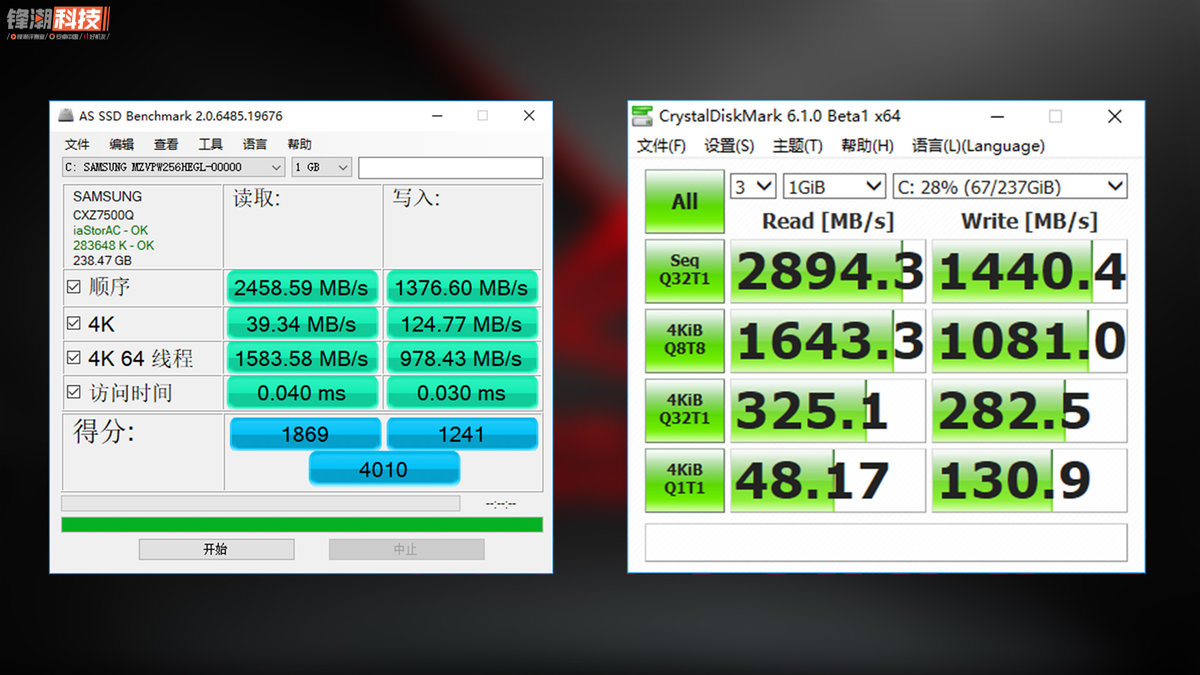Click the 325.1 read value

(828, 411)
